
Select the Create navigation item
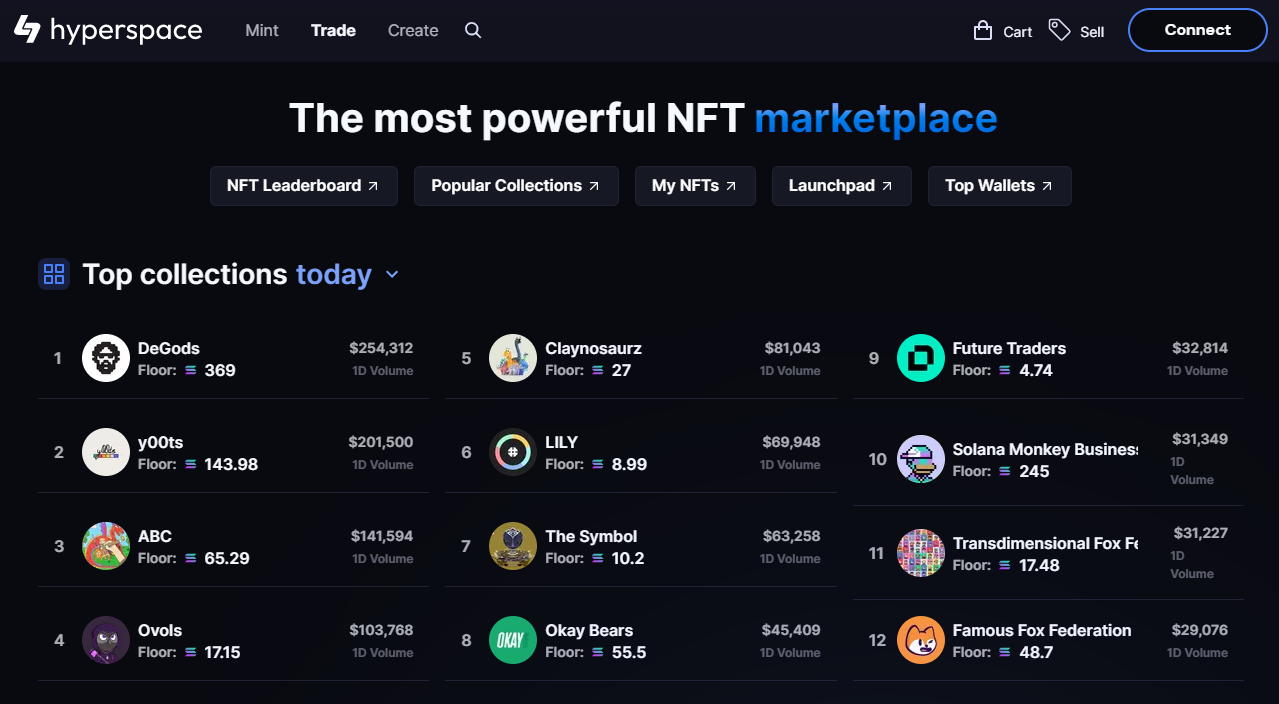(412, 30)
